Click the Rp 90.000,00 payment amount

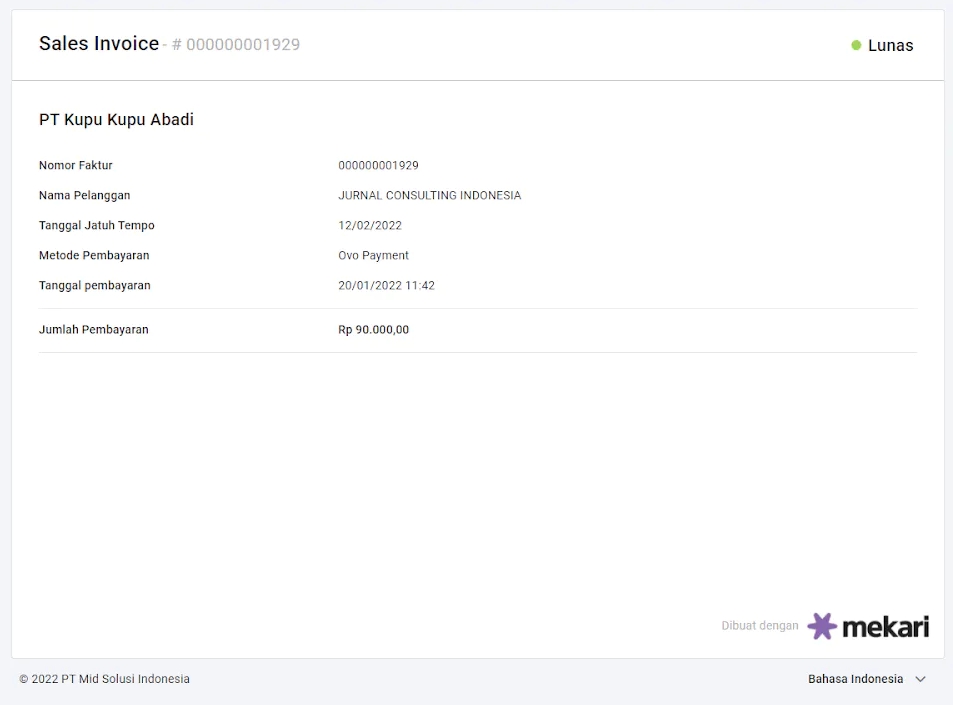pyautogui.click(x=373, y=330)
